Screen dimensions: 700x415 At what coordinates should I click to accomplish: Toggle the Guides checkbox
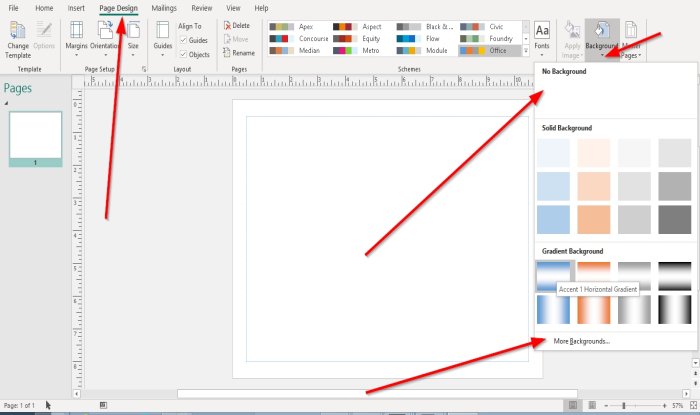click(x=183, y=40)
